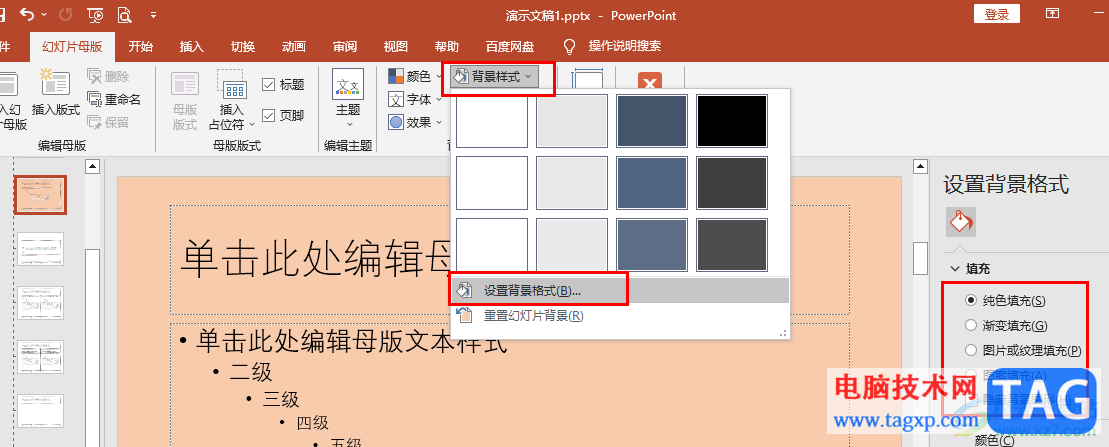Click the 登录 sign-in button
The height and width of the screenshot is (447, 1109).
click(997, 14)
